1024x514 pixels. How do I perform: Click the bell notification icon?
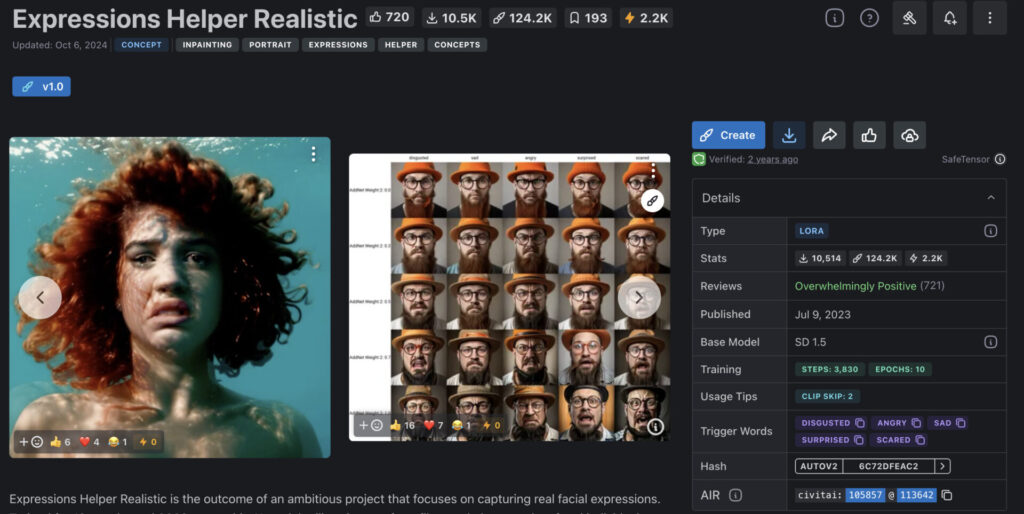(x=949, y=18)
